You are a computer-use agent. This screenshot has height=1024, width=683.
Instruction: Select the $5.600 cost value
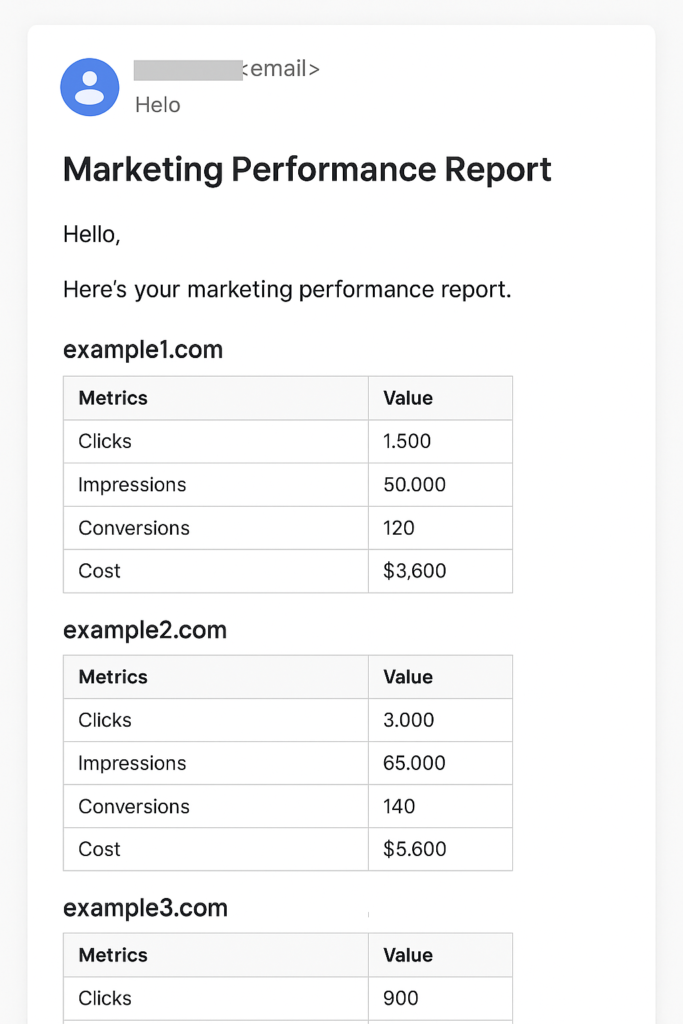[x=415, y=849]
